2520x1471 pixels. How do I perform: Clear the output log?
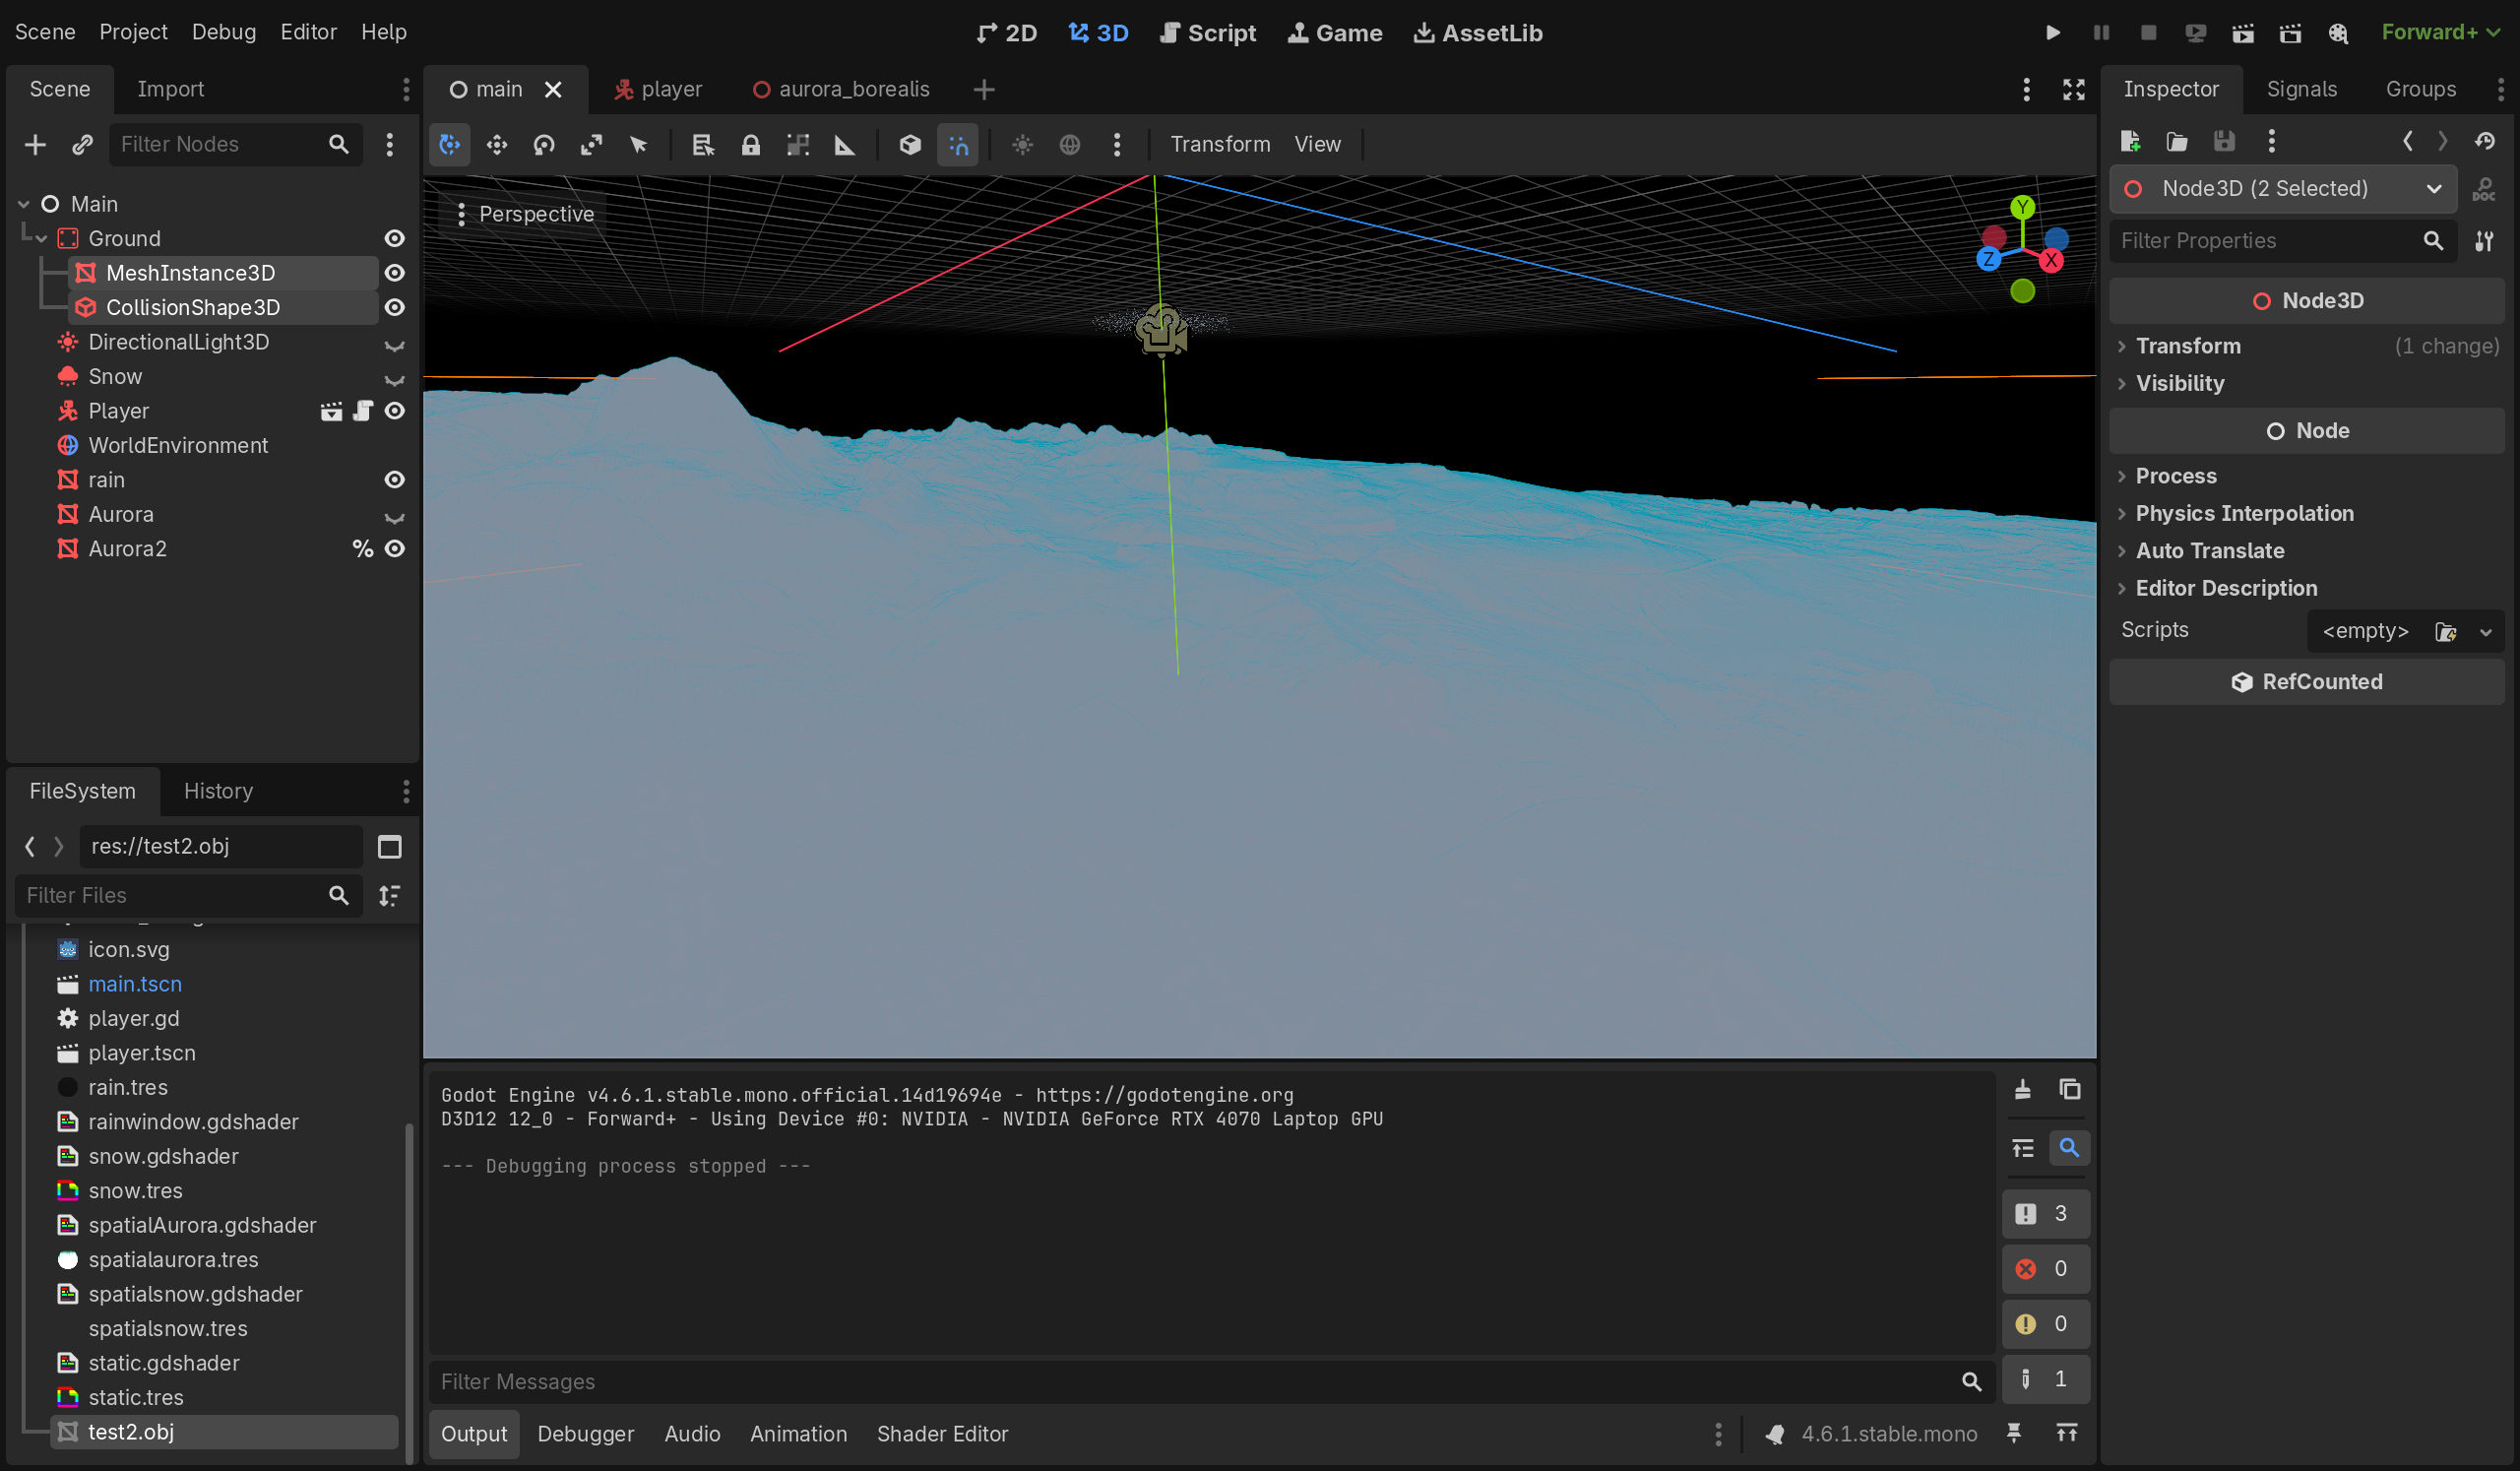point(2022,1089)
